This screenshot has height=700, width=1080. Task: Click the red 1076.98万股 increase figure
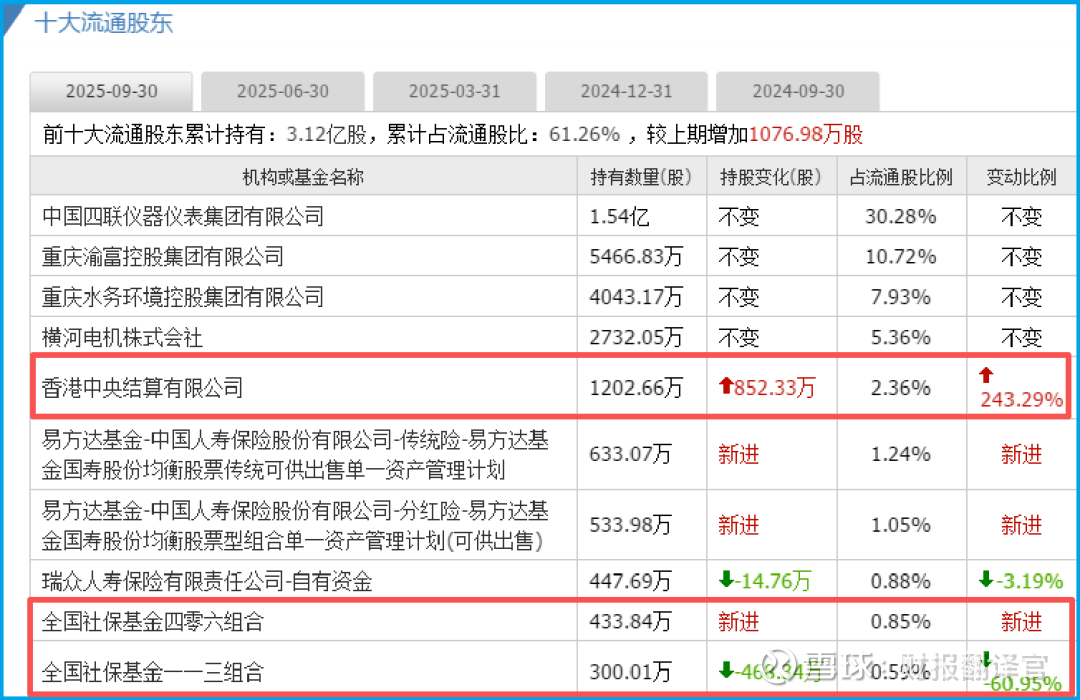806,134
